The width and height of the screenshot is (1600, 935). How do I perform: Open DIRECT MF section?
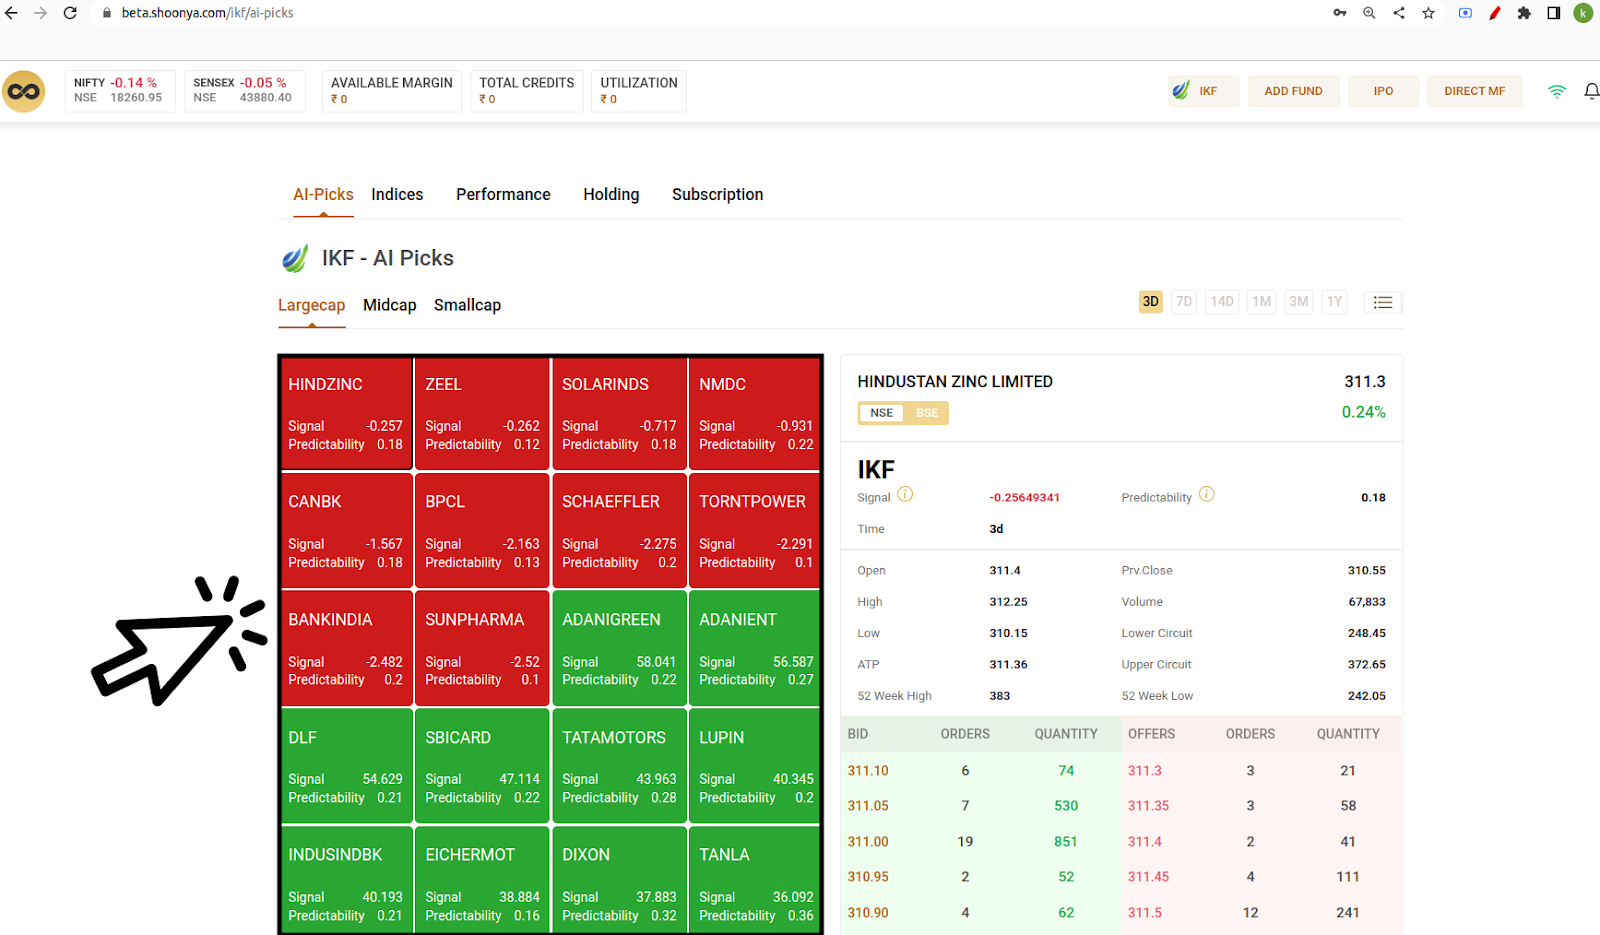(1474, 91)
